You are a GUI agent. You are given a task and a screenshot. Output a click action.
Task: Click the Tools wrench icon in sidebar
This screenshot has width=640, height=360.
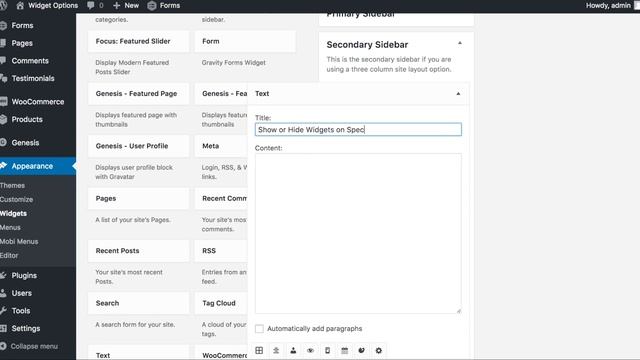(3, 310)
